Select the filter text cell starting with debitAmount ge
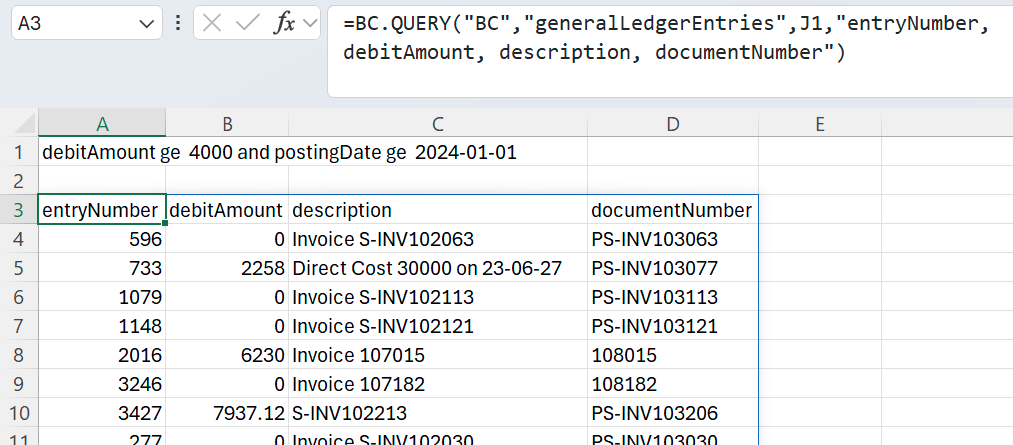Viewport: 1013px width, 445px height. point(280,153)
